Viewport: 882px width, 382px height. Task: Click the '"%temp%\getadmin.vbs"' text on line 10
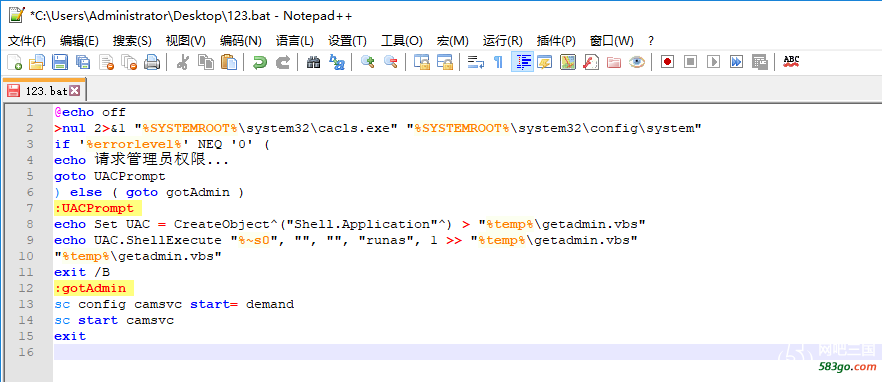[138, 257]
